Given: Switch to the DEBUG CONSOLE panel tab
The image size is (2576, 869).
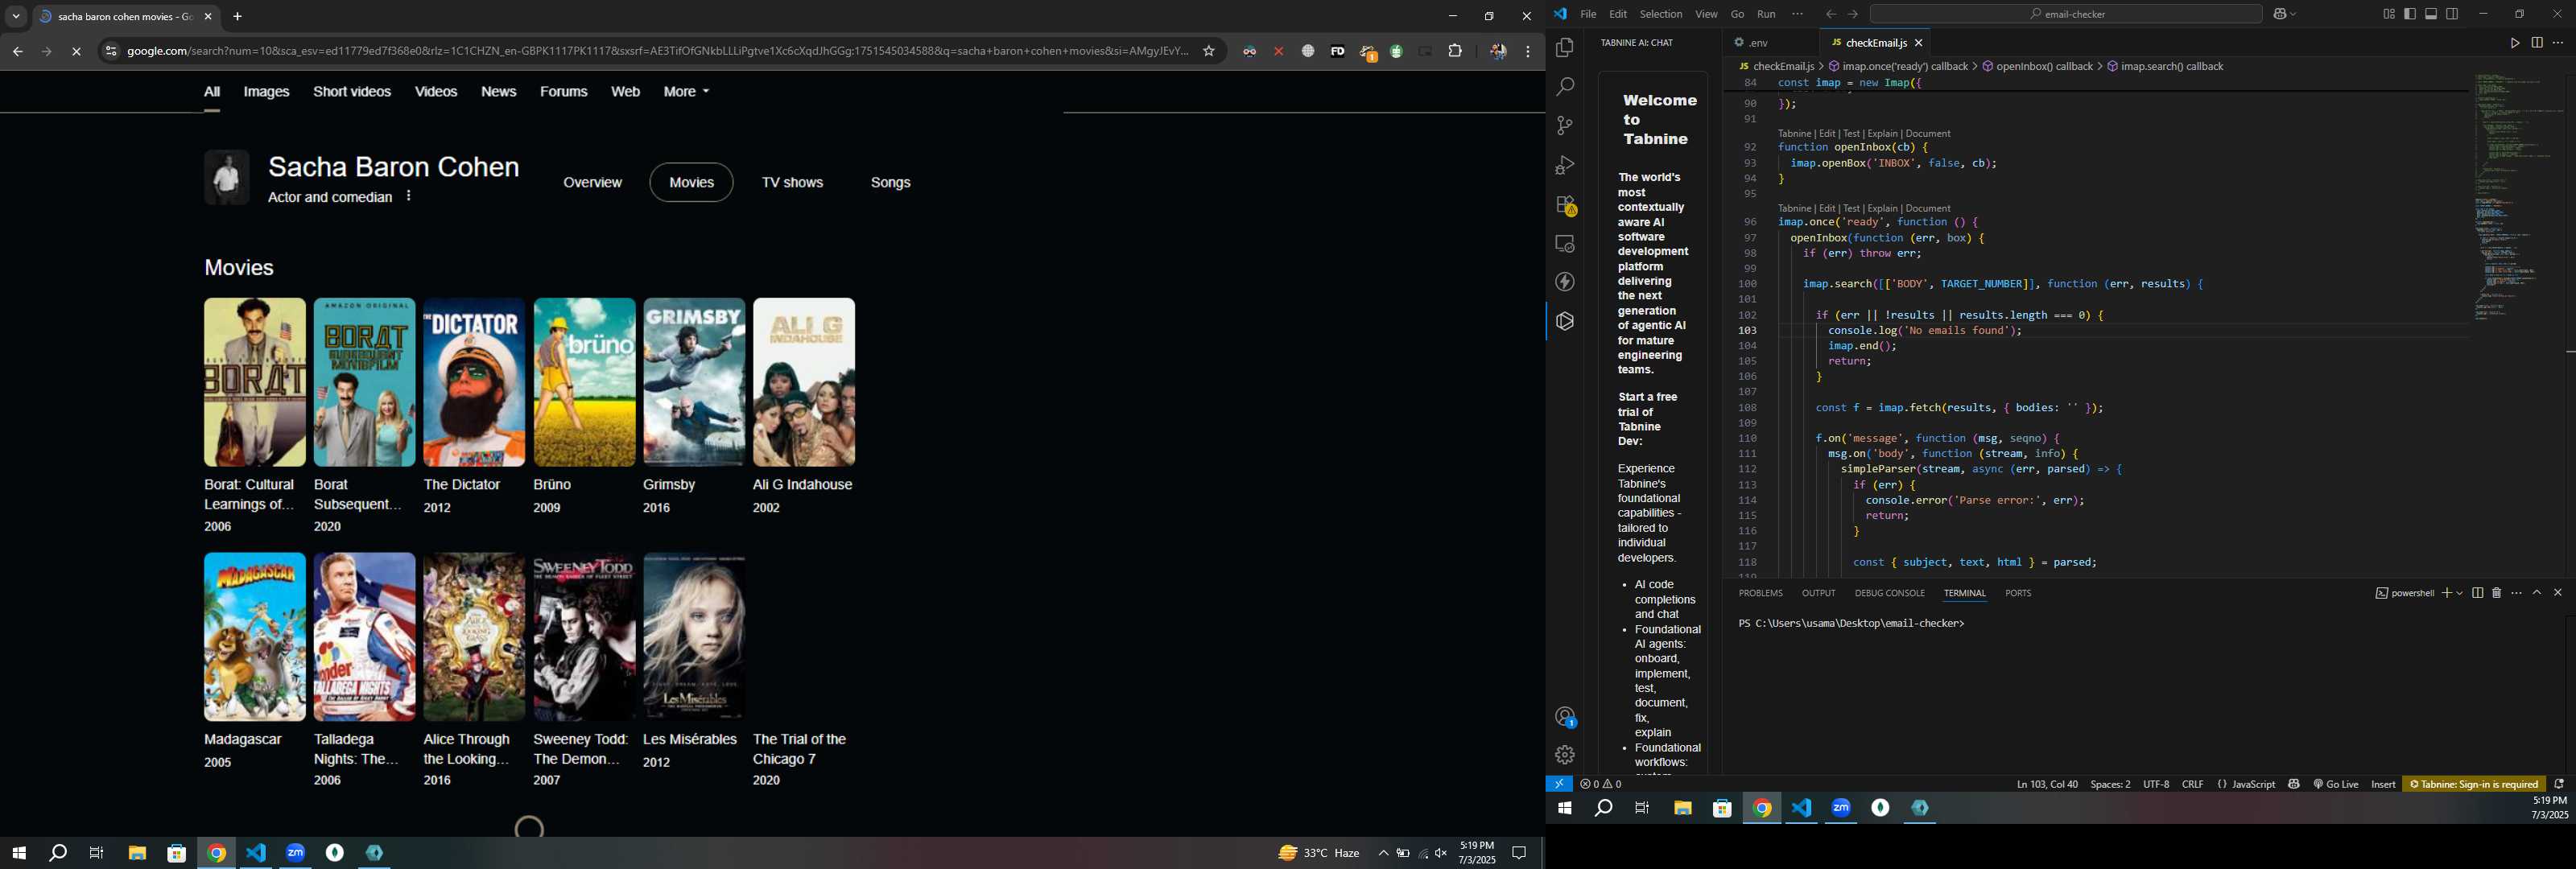Looking at the screenshot, I should tap(1889, 593).
